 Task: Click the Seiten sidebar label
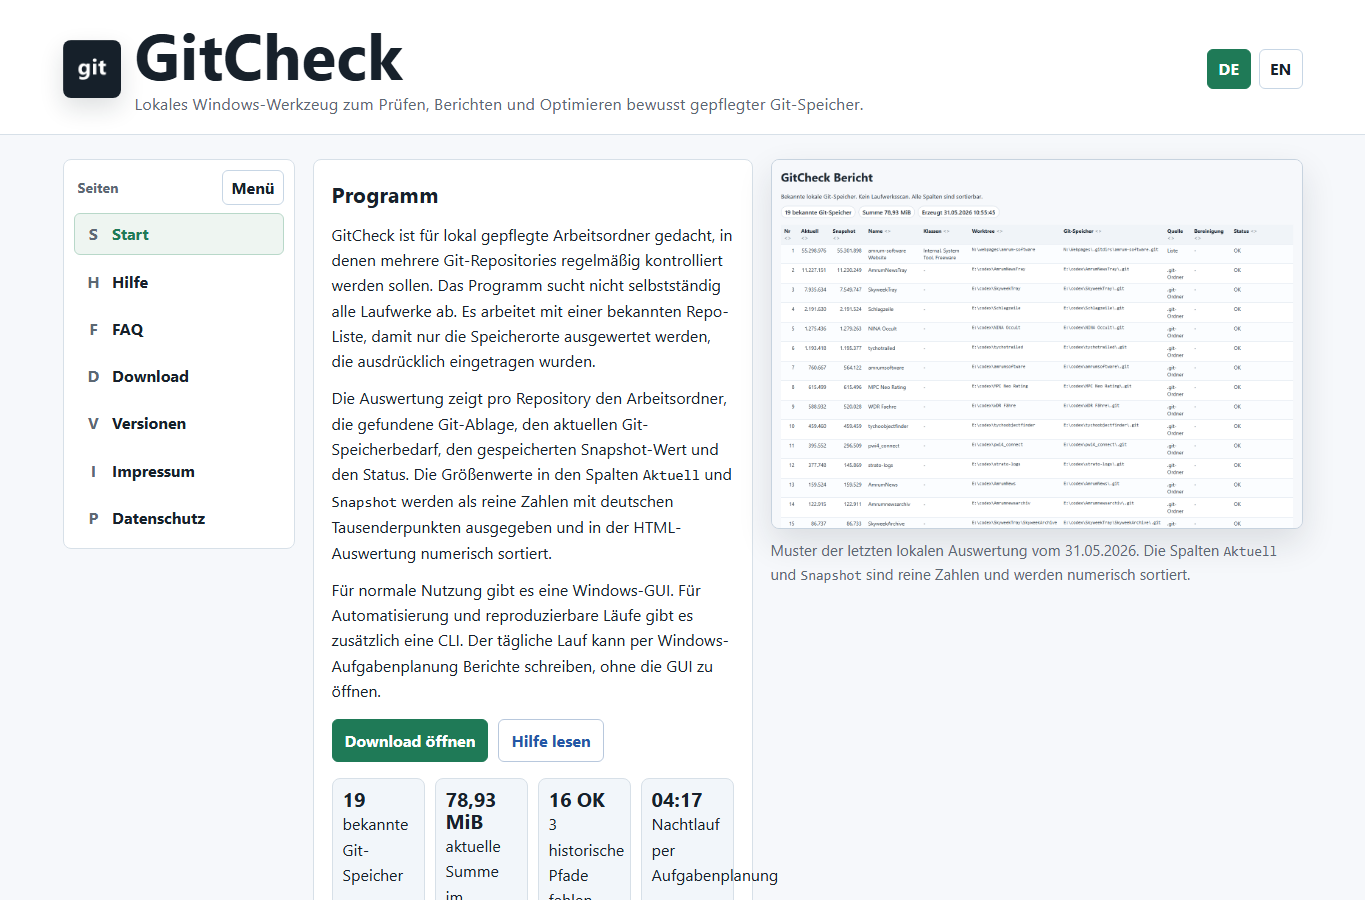click(98, 188)
